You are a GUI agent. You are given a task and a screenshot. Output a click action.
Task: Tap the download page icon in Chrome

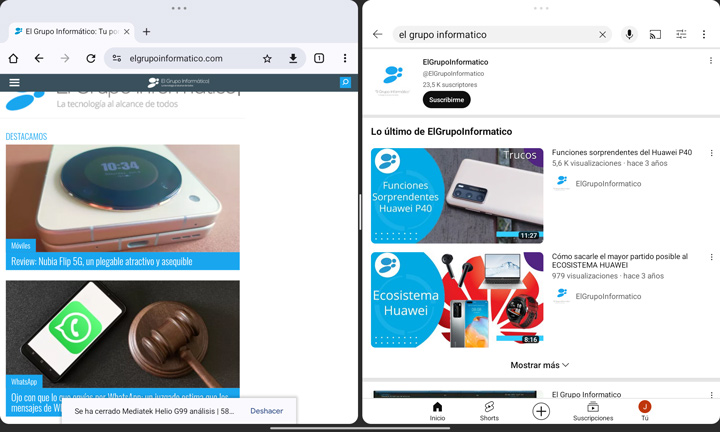293,58
